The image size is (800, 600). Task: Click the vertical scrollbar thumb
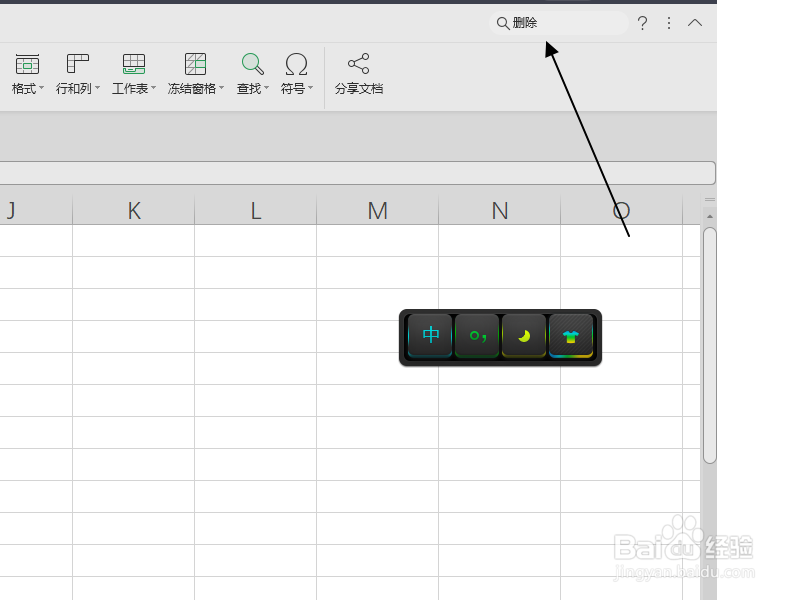click(709, 345)
